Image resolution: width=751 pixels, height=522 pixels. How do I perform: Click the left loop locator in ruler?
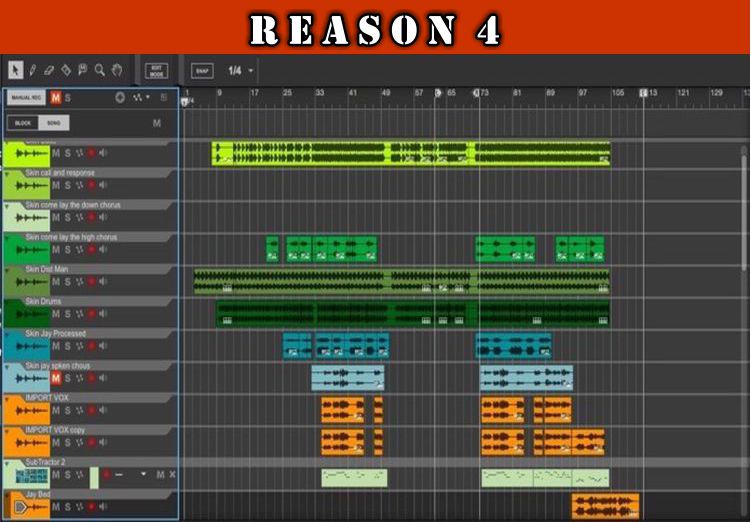click(x=438, y=93)
